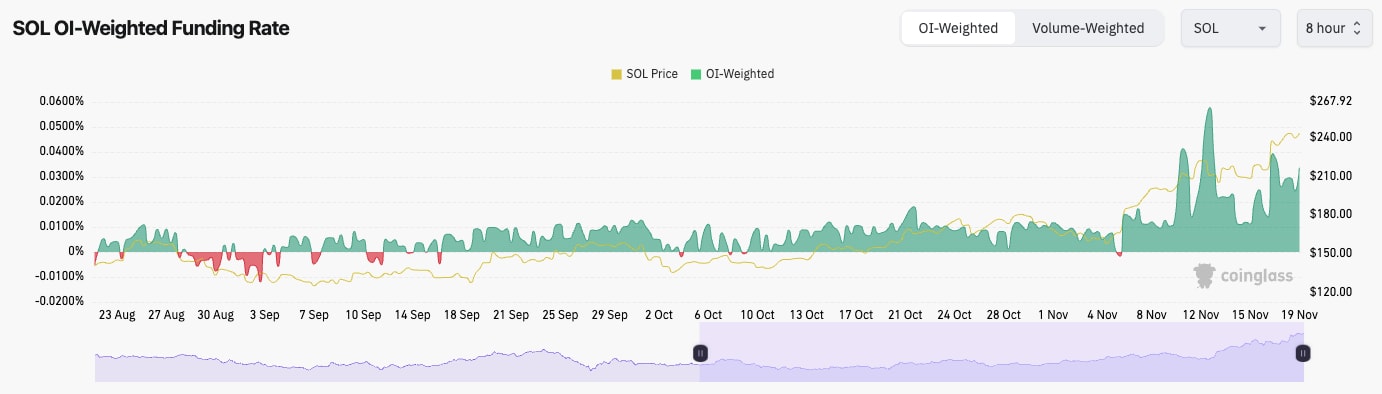Click the 0.0400% y-axis label
1382x394 pixels.
(x=62, y=151)
